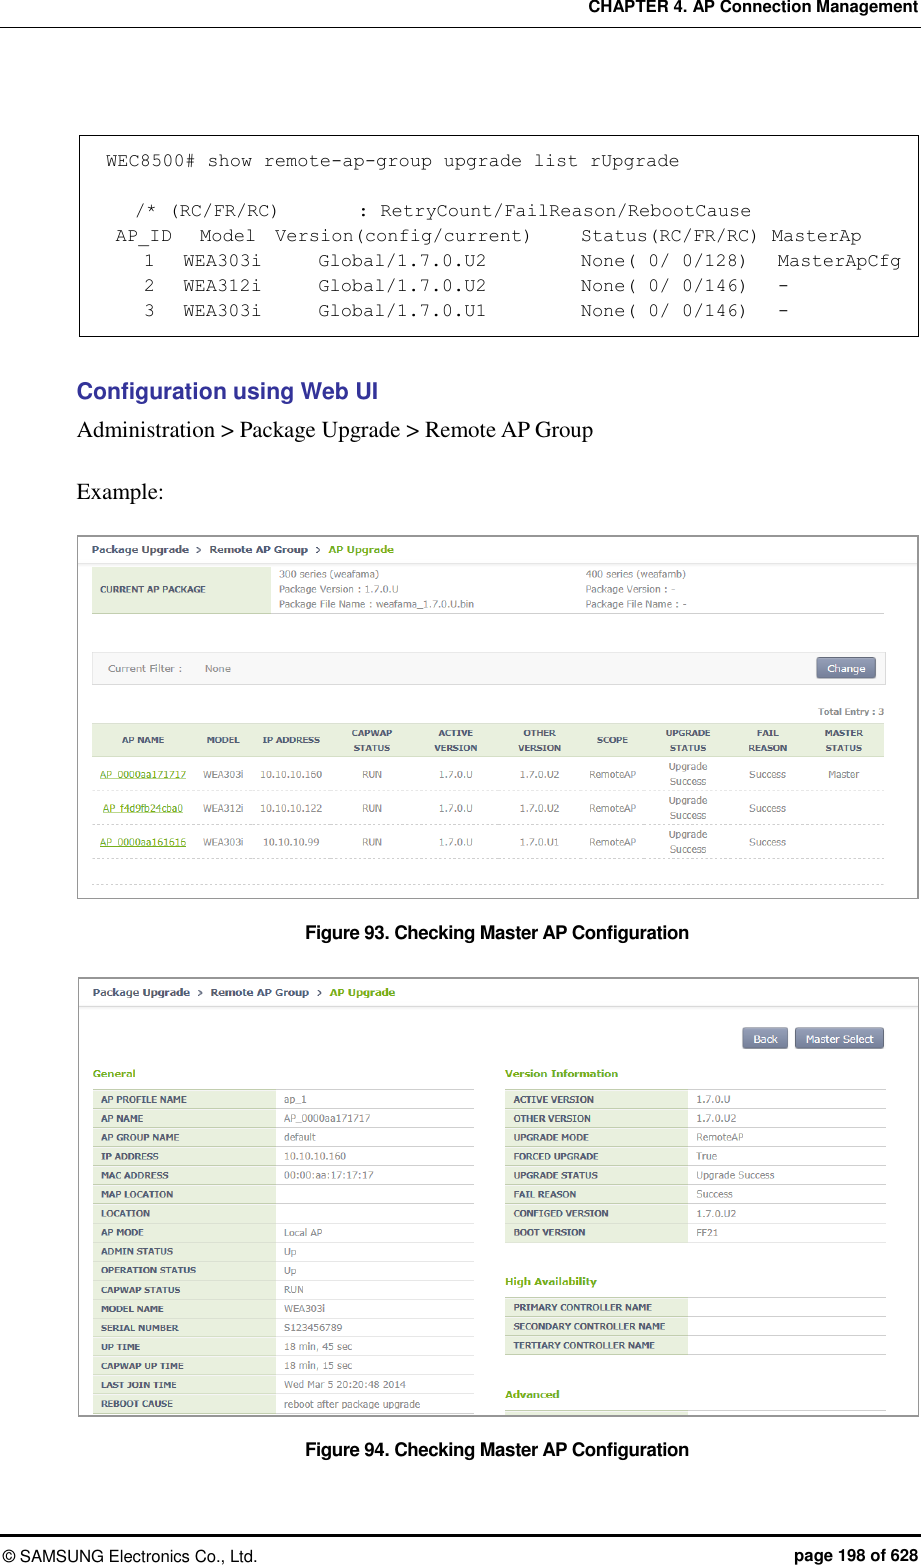
Task: Sort by the CAPWAP STATUS column header
Action: tap(372, 740)
